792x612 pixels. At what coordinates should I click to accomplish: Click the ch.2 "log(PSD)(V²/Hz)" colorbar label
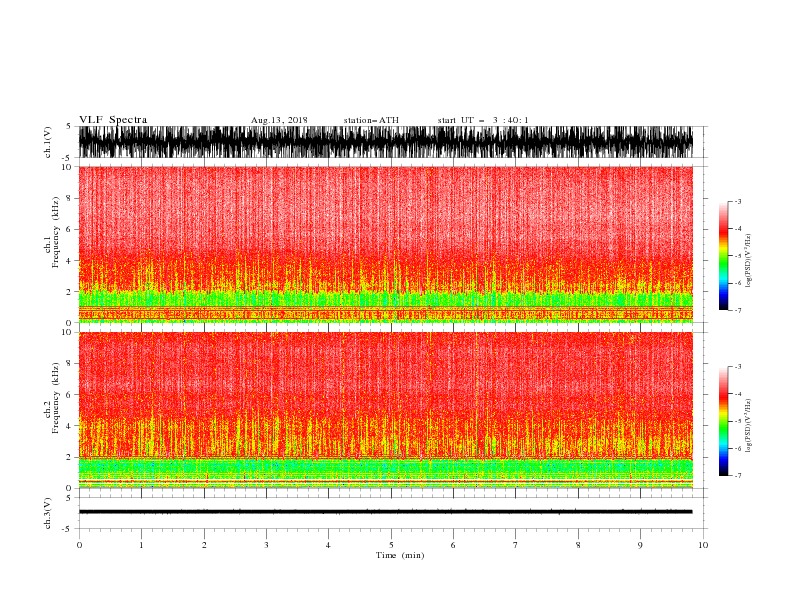pos(749,426)
